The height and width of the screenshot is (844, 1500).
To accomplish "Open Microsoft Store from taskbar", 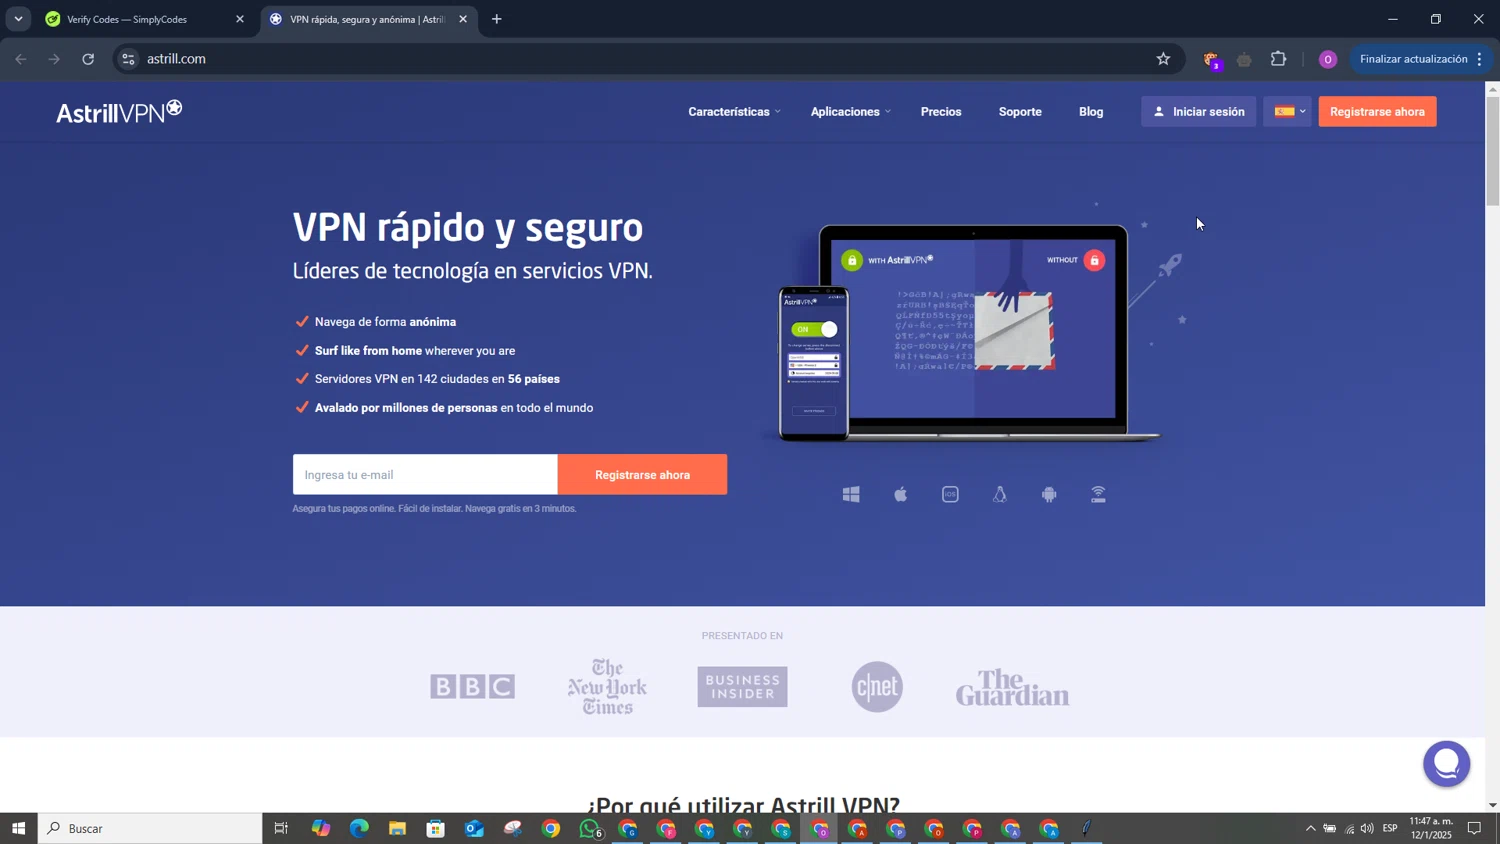I will [x=435, y=828].
